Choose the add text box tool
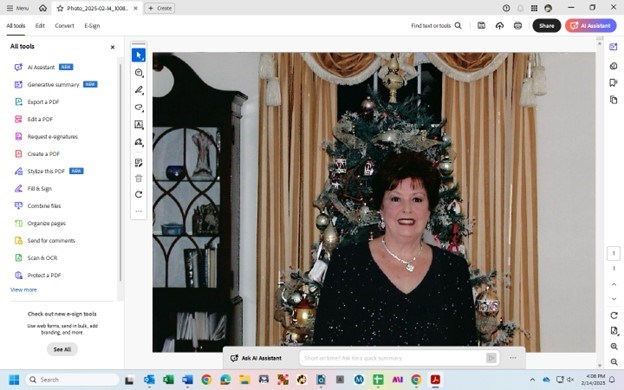Image resolution: width=624 pixels, height=390 pixels. click(138, 125)
